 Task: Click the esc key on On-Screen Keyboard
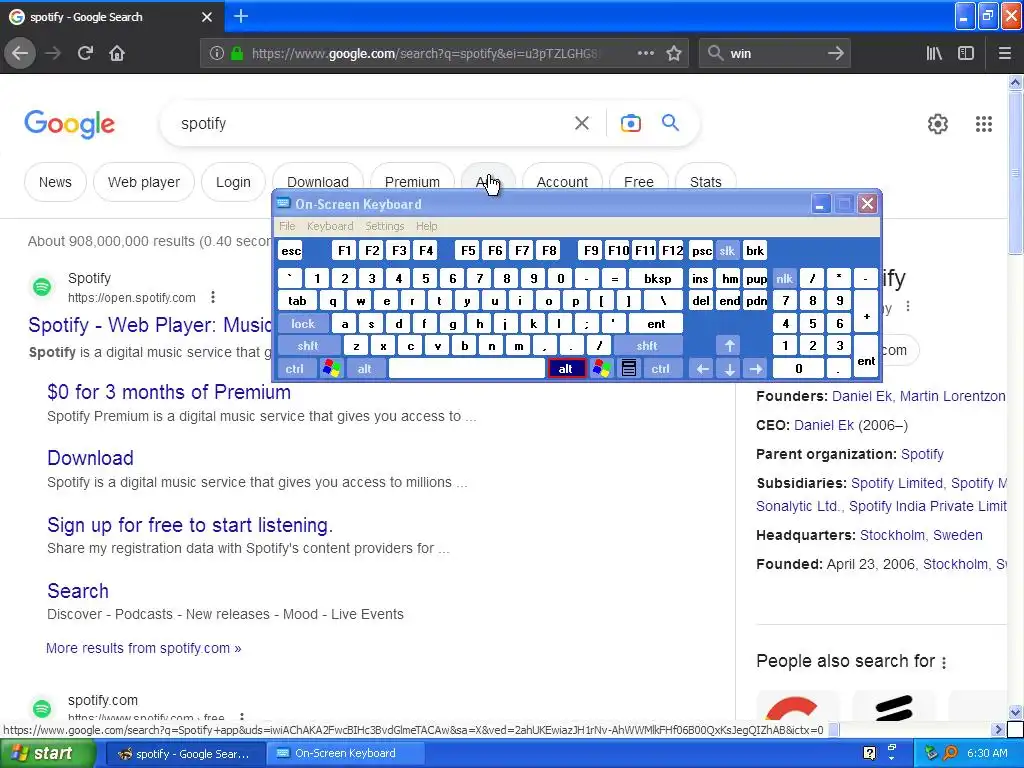pos(291,251)
